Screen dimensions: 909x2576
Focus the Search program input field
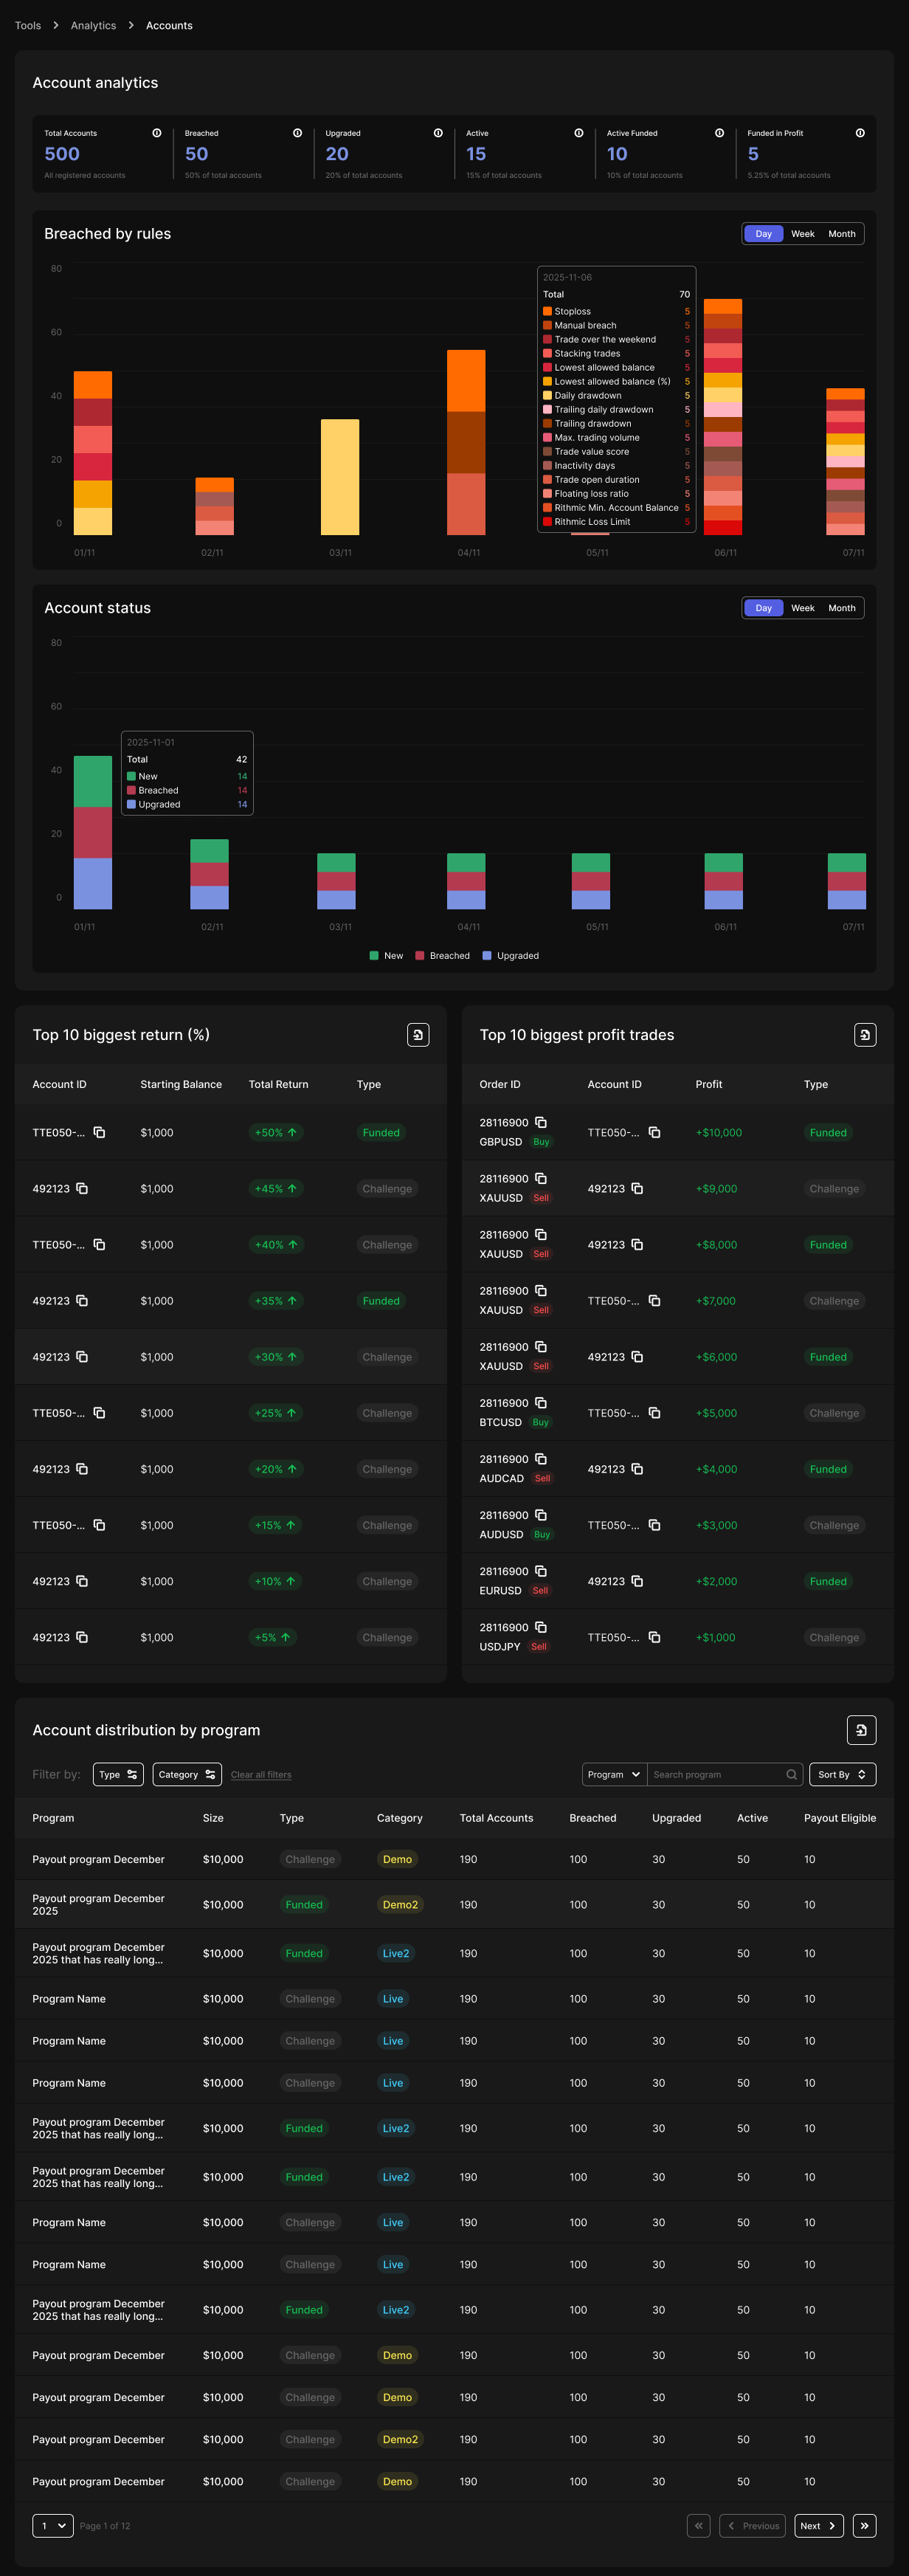(x=717, y=1775)
